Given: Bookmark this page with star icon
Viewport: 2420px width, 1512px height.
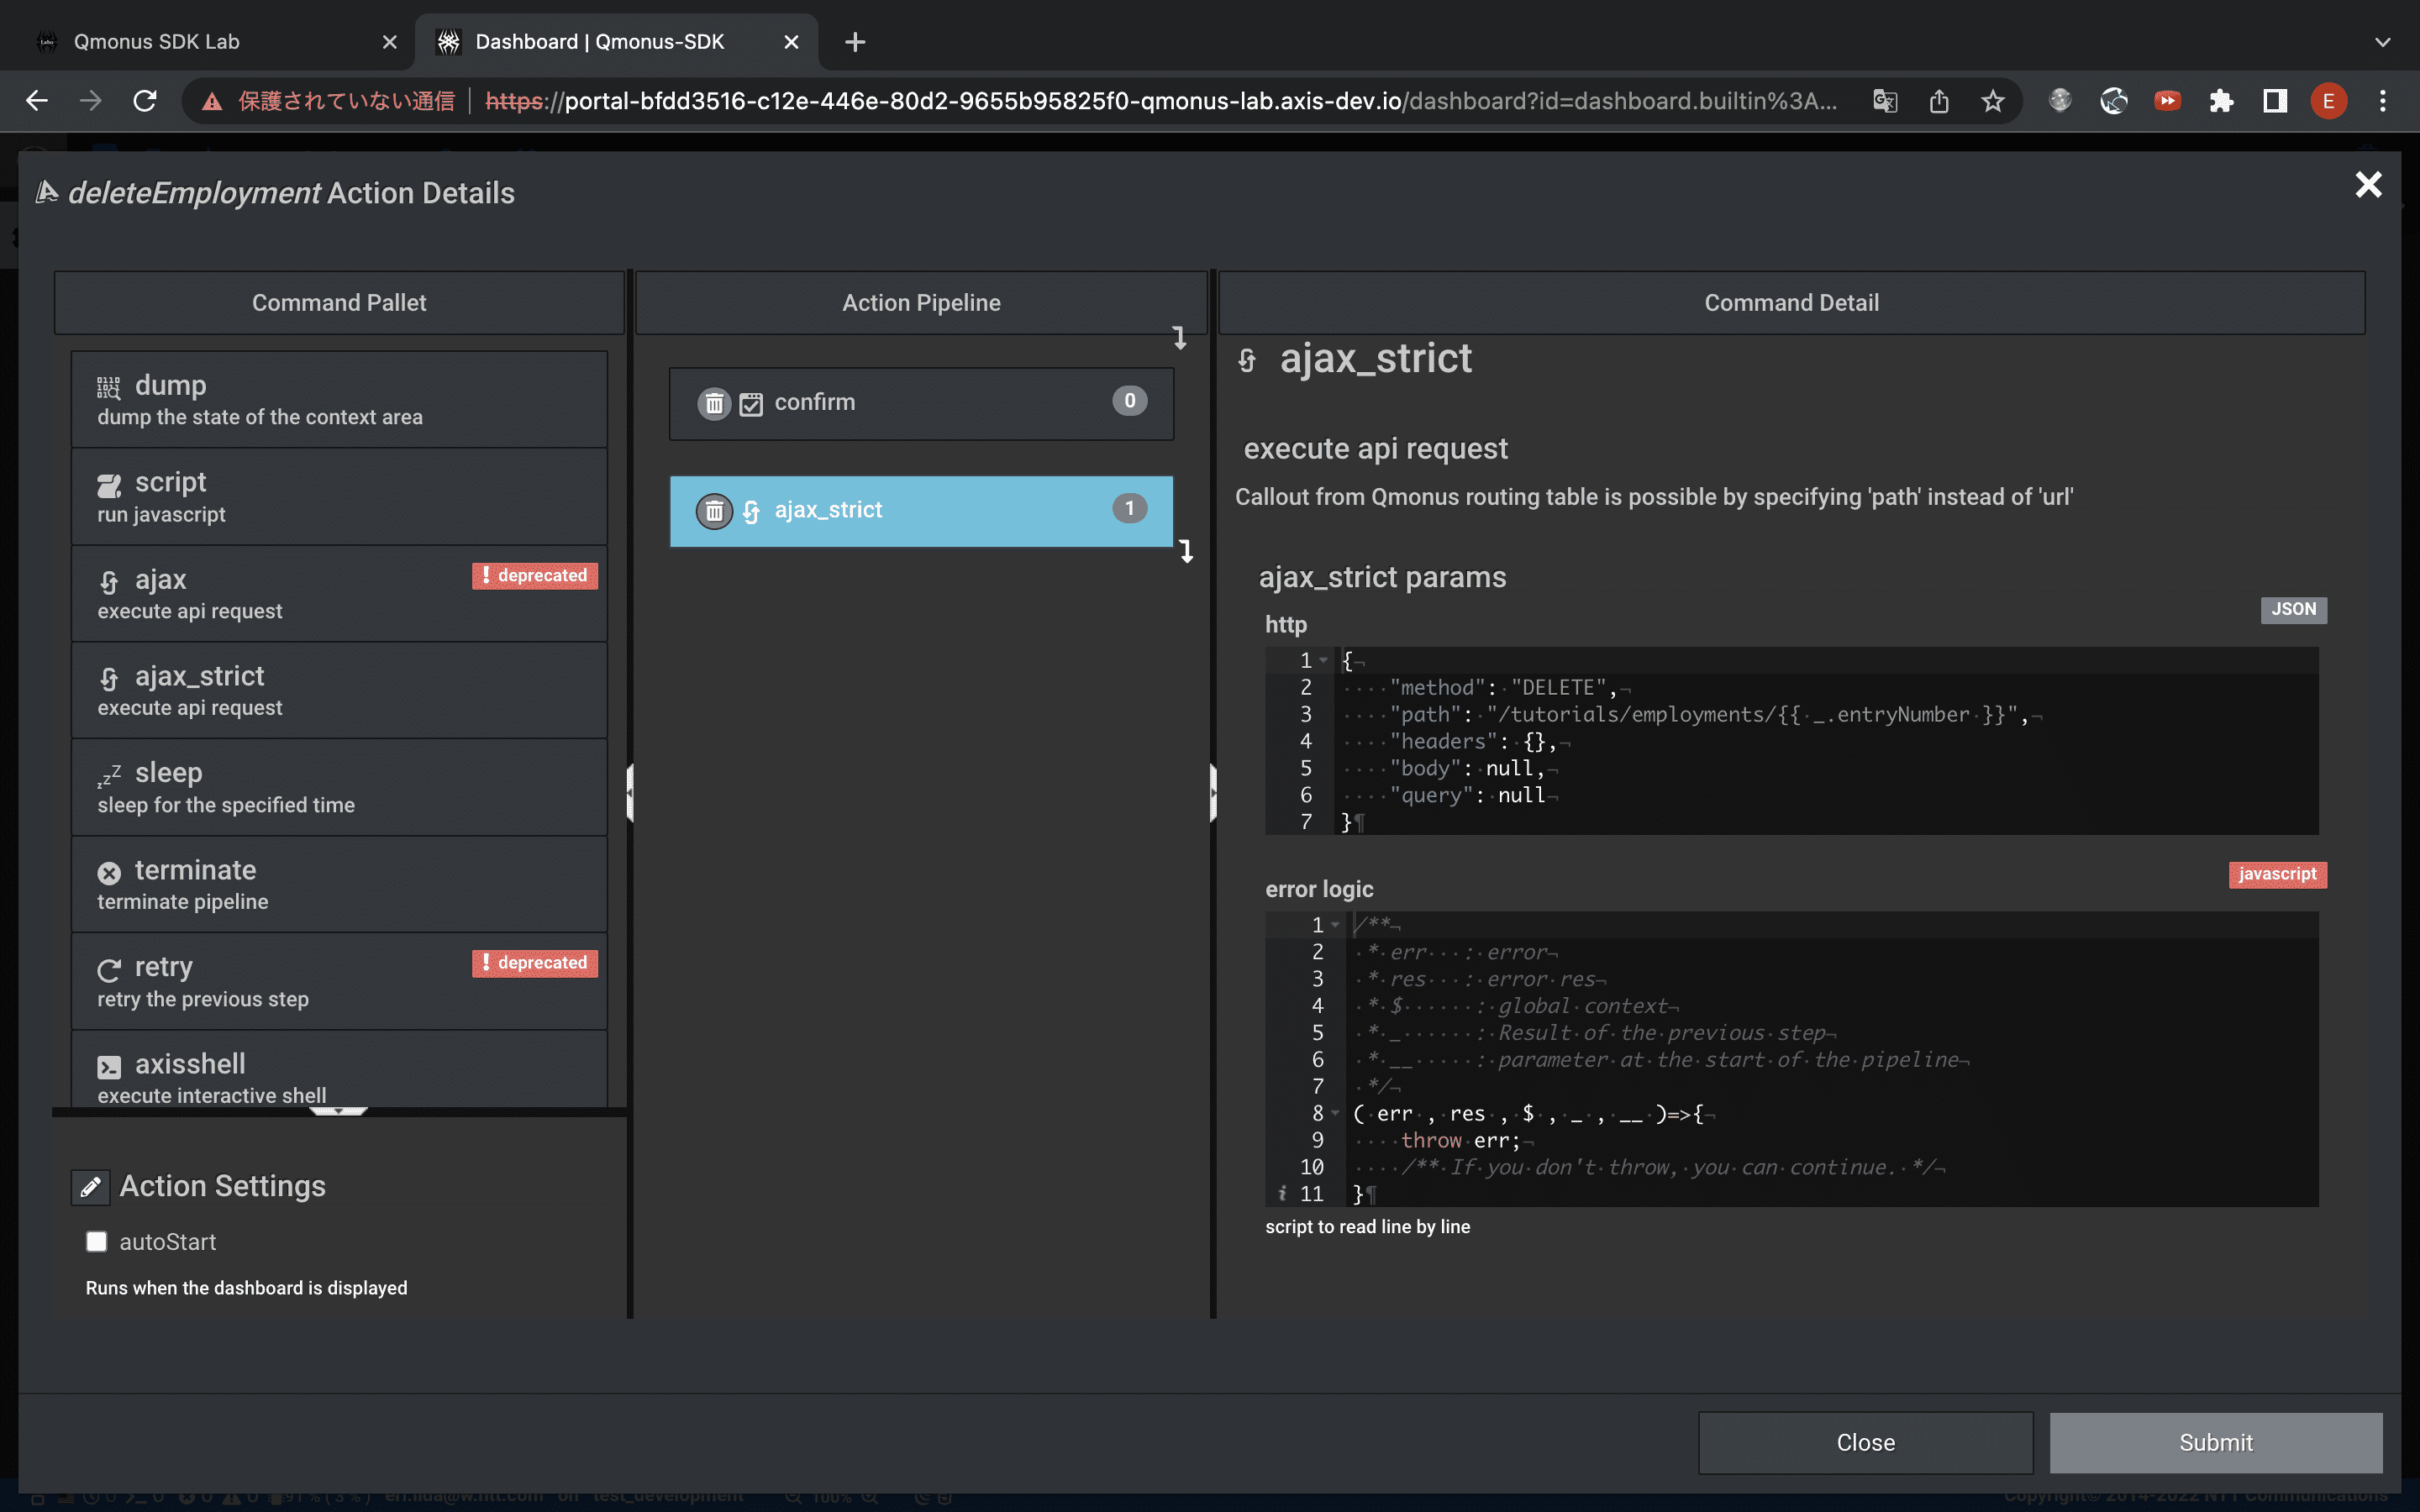Looking at the screenshot, I should pos(1993,101).
